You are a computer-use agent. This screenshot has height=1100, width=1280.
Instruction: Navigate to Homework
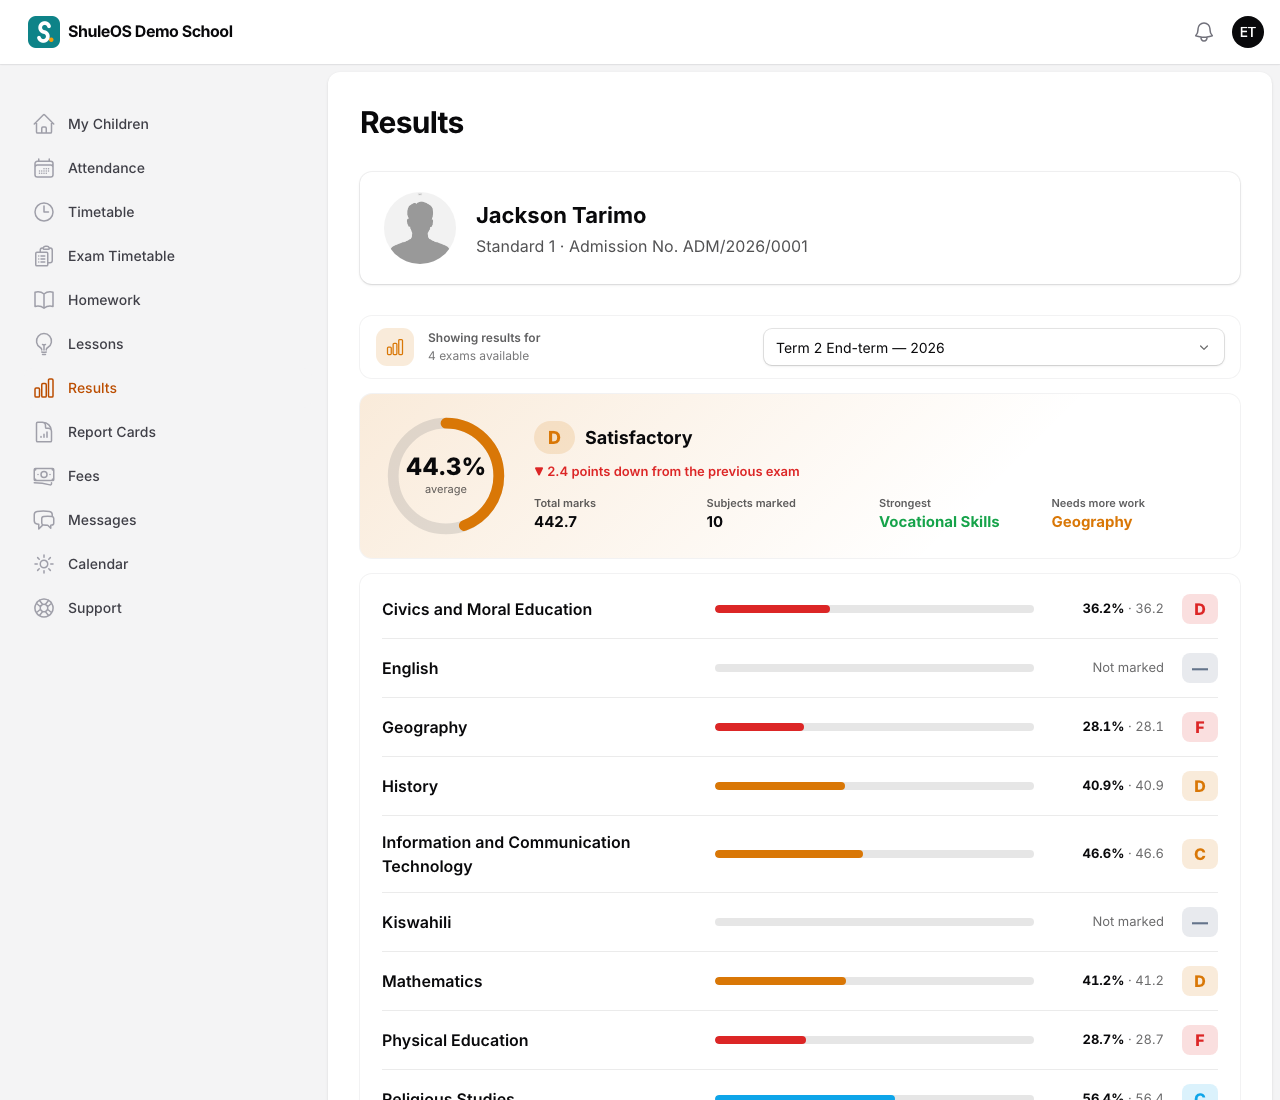pos(104,300)
